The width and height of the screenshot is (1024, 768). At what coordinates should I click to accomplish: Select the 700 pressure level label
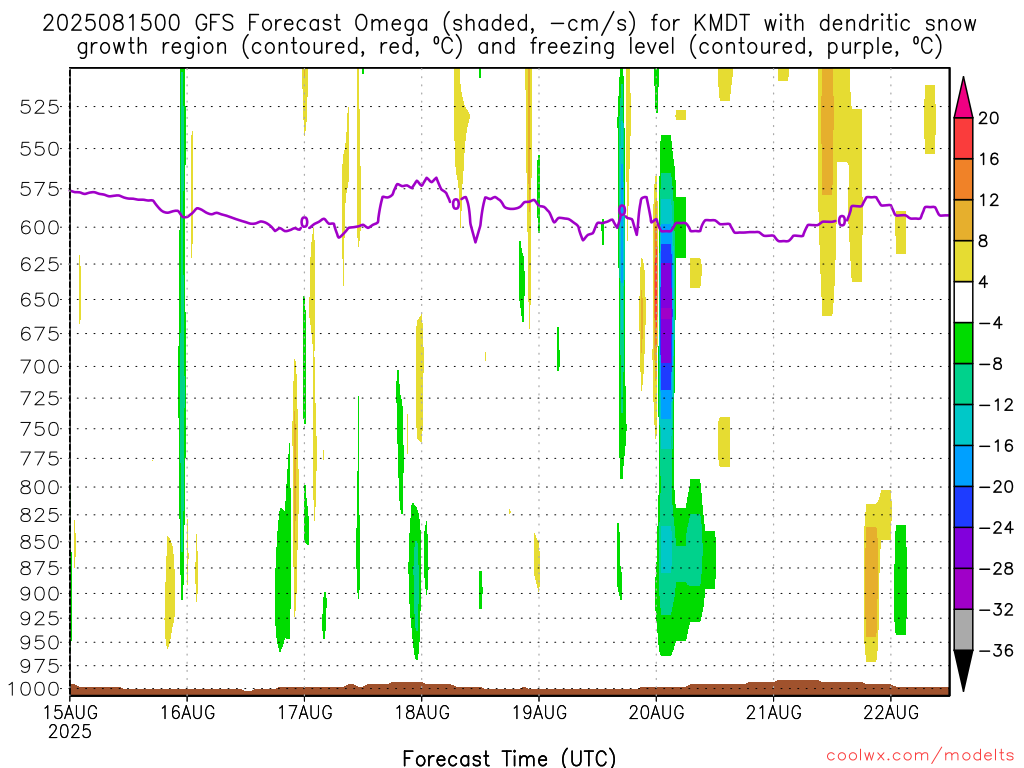(40, 366)
